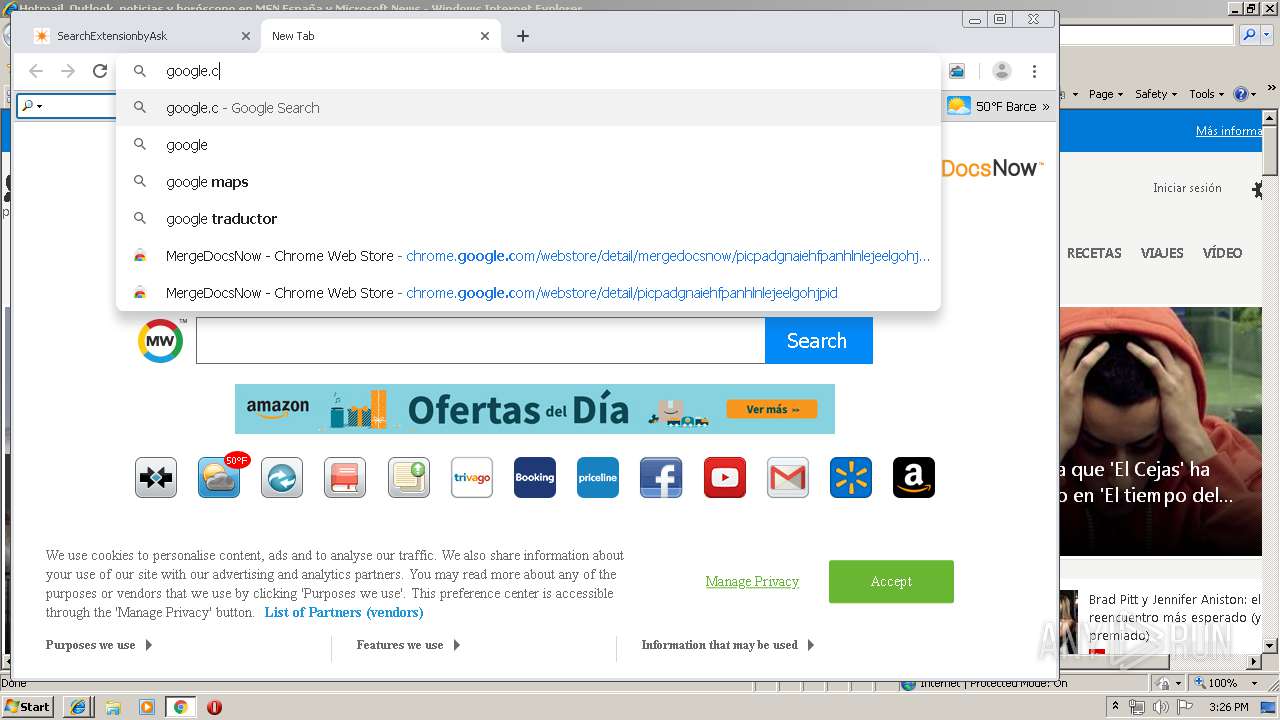Click in the Chrome address bar text
This screenshot has height=720, width=1280.
193,71
